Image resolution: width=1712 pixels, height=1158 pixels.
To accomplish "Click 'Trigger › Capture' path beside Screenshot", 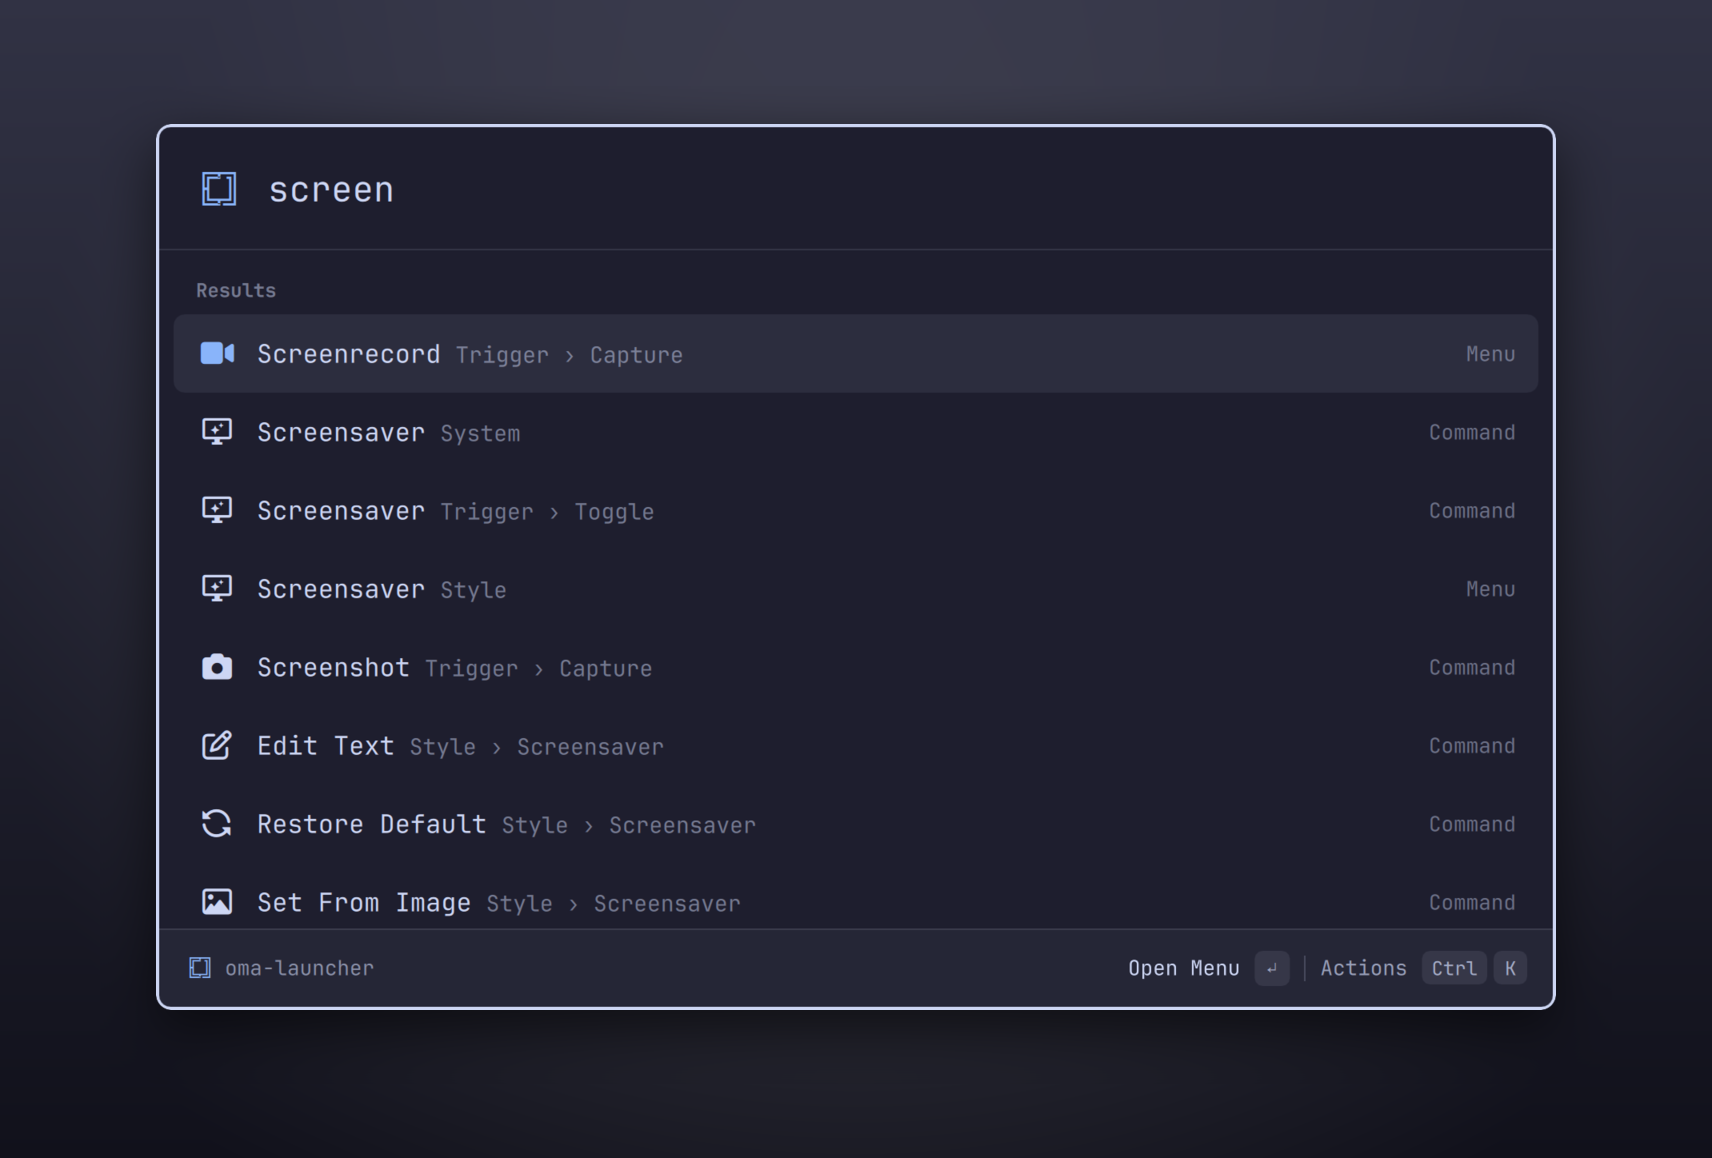I will 538,669.
